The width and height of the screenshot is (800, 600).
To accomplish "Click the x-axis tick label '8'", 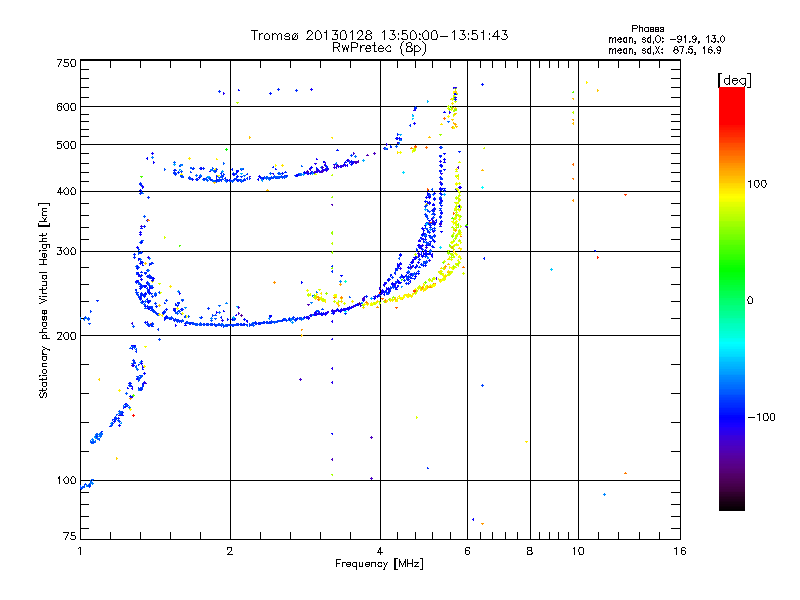I will click(x=530, y=551).
